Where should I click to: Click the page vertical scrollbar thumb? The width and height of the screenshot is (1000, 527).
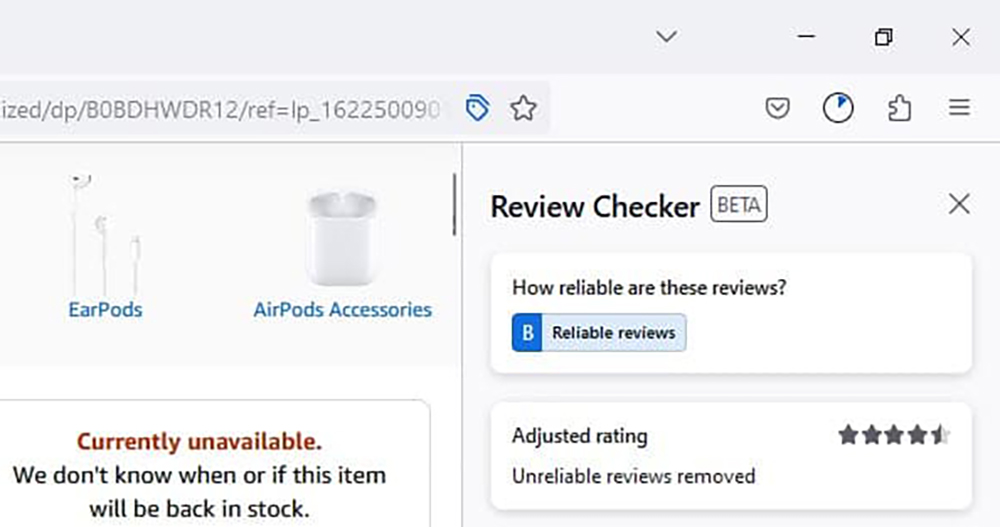point(455,205)
